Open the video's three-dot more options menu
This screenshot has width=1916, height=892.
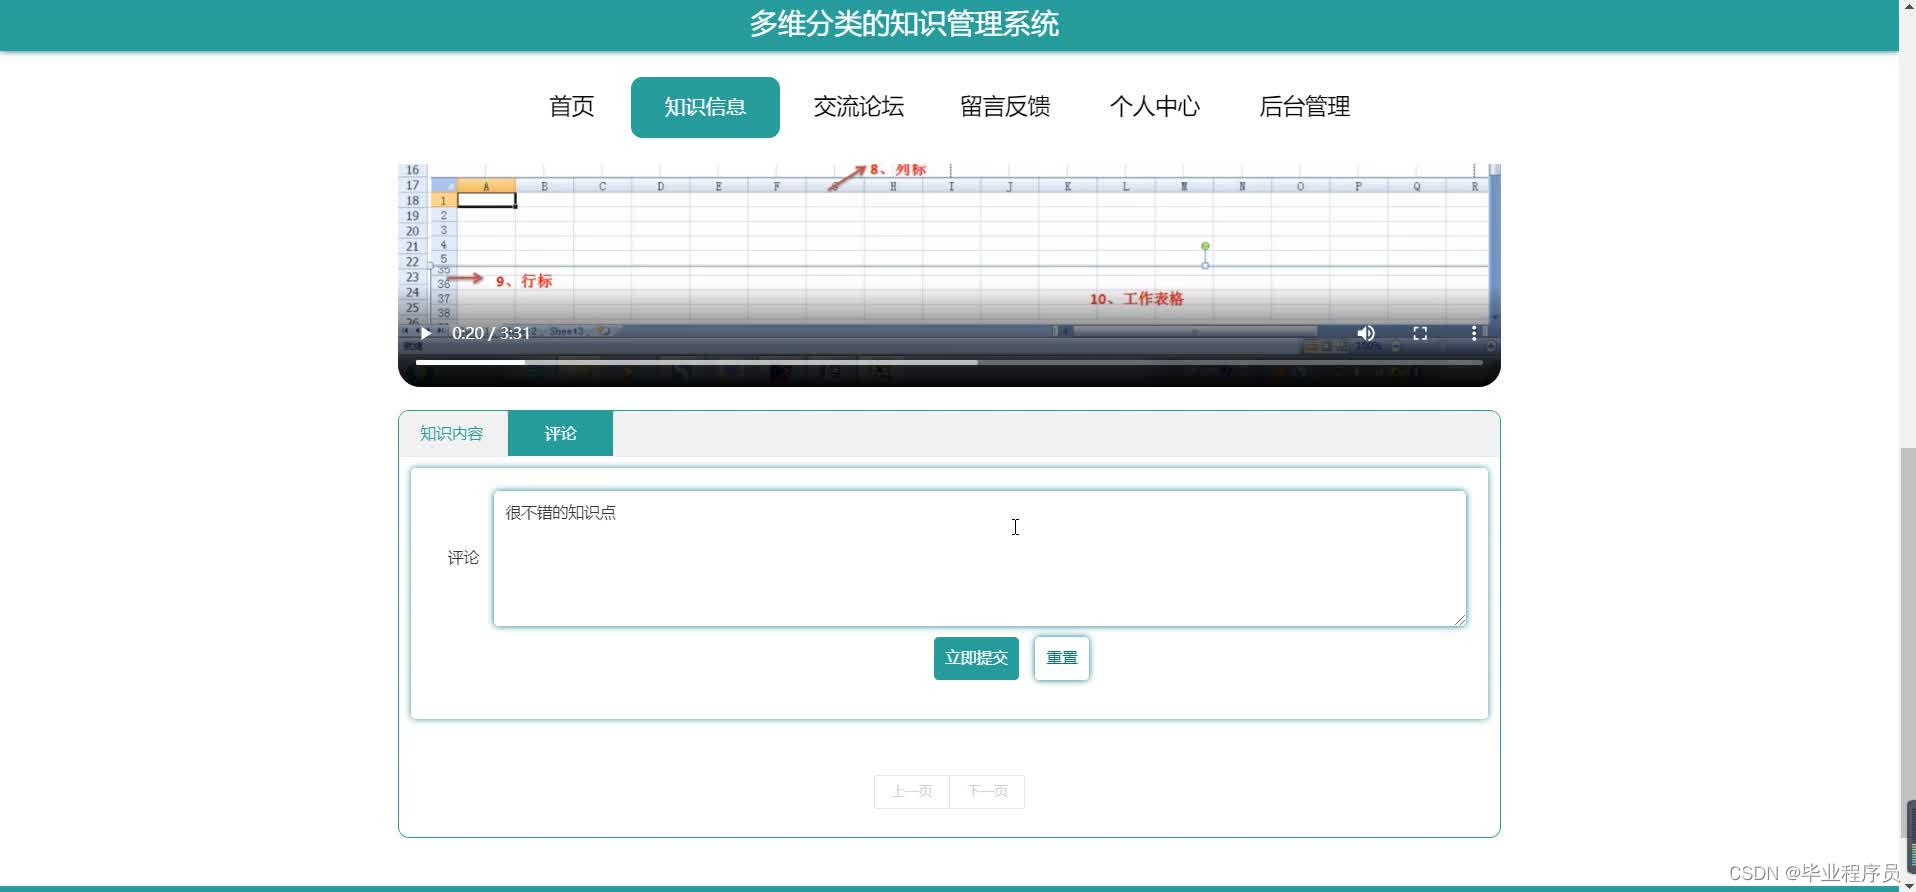[x=1474, y=333]
